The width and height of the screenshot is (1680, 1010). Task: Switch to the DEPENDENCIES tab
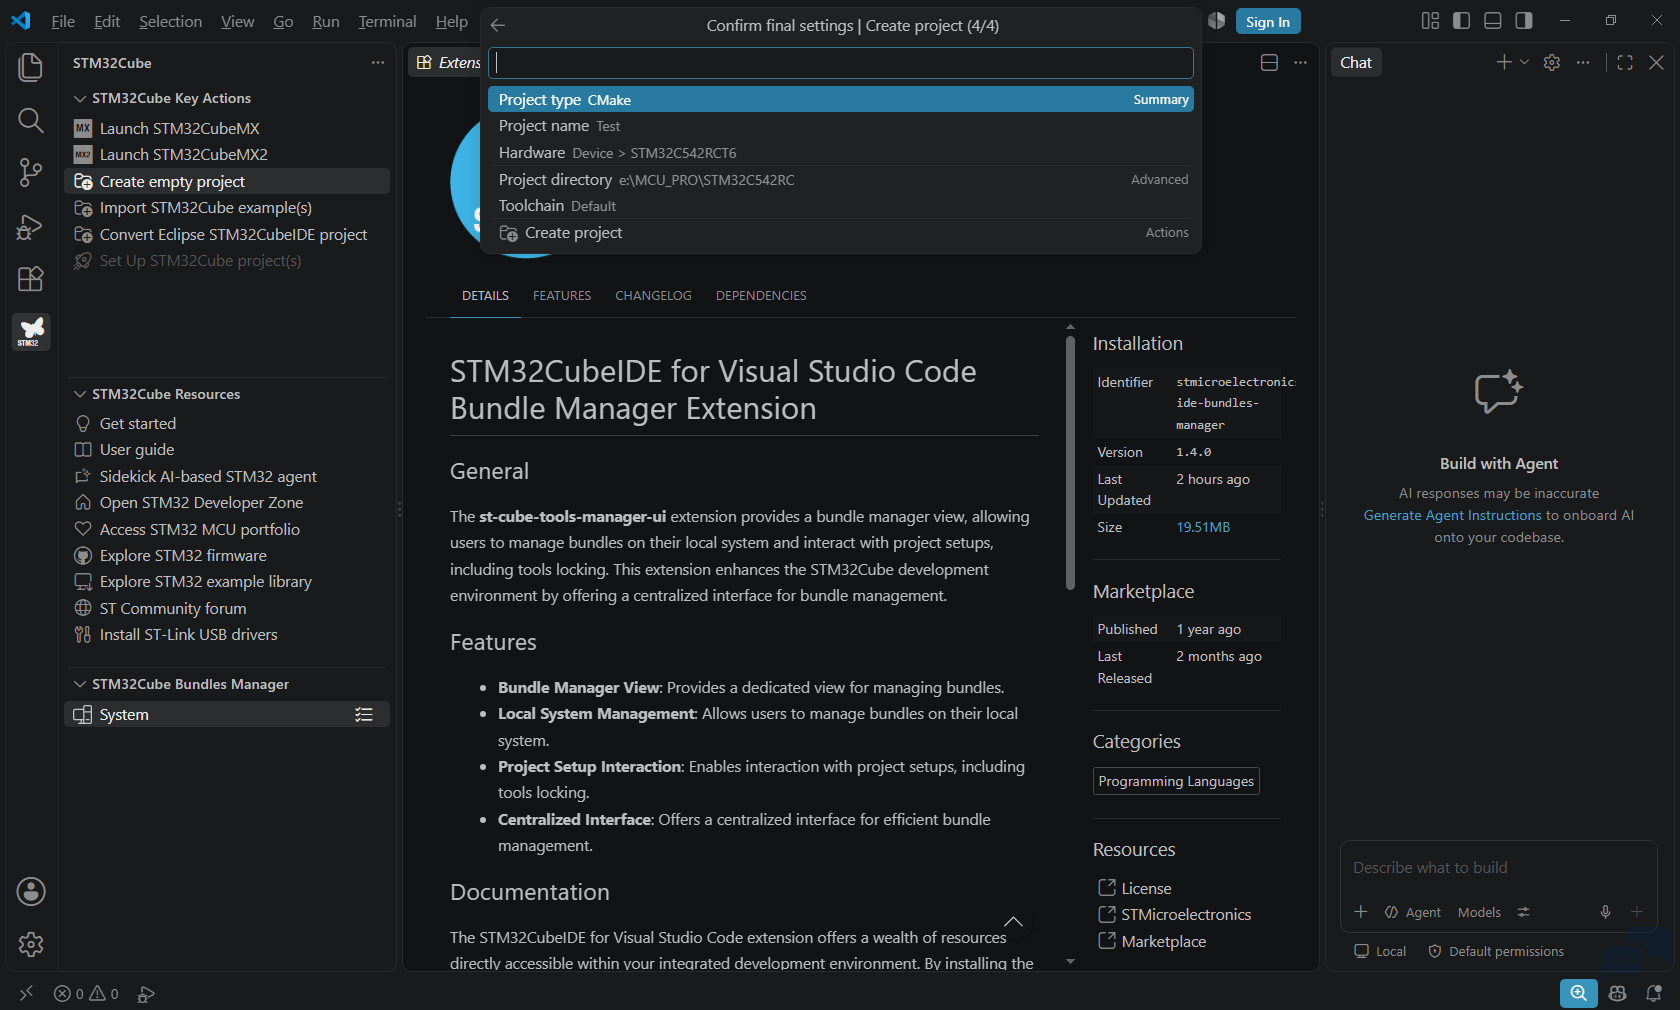(x=761, y=295)
